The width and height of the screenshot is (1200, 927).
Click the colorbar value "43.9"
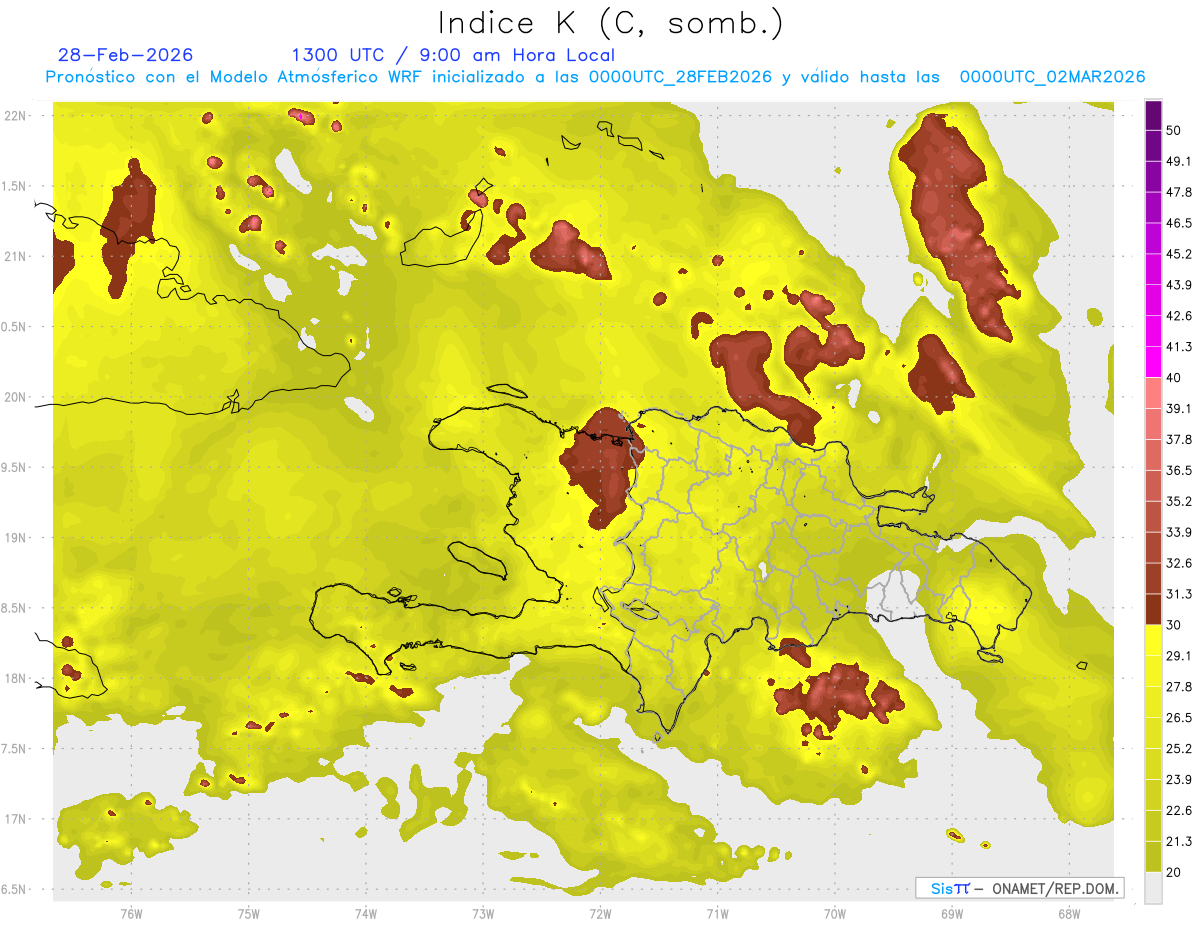[x=1179, y=285]
